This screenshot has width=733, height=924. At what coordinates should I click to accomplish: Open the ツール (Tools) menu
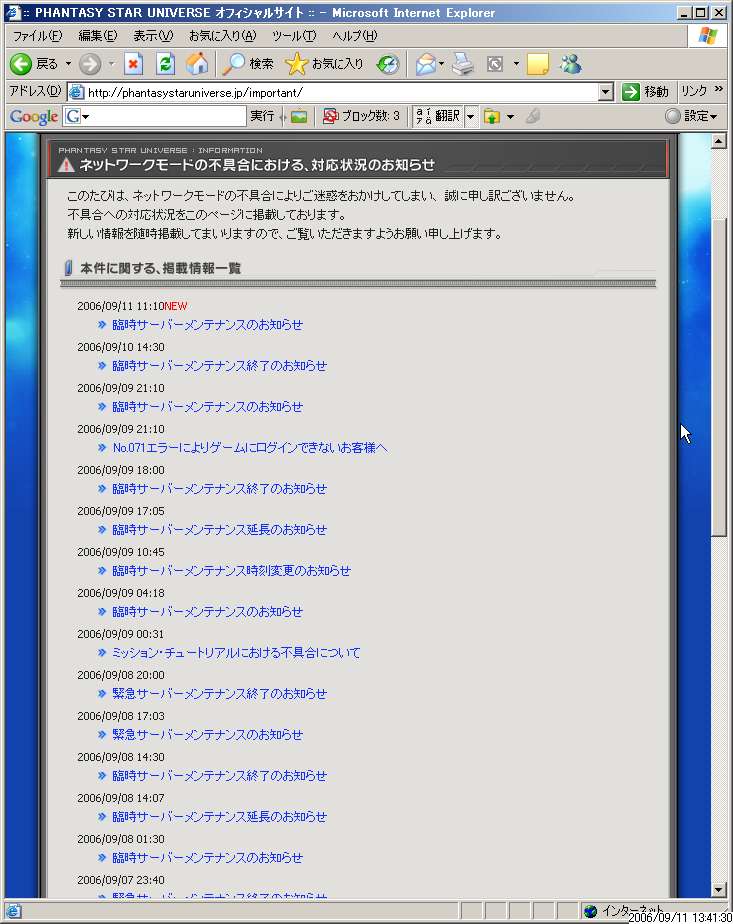[x=293, y=36]
